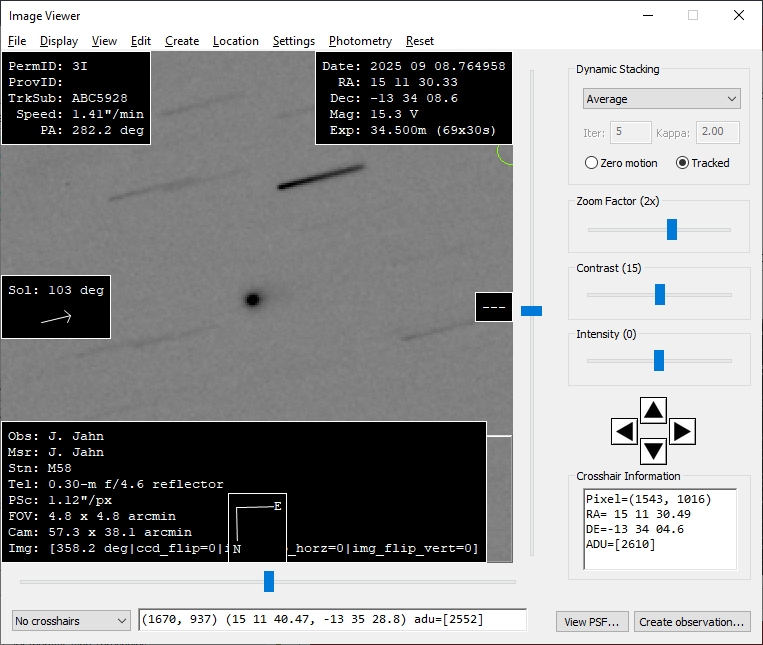Click the left arrow navigation button
This screenshot has height=645, width=763.
pos(624,432)
